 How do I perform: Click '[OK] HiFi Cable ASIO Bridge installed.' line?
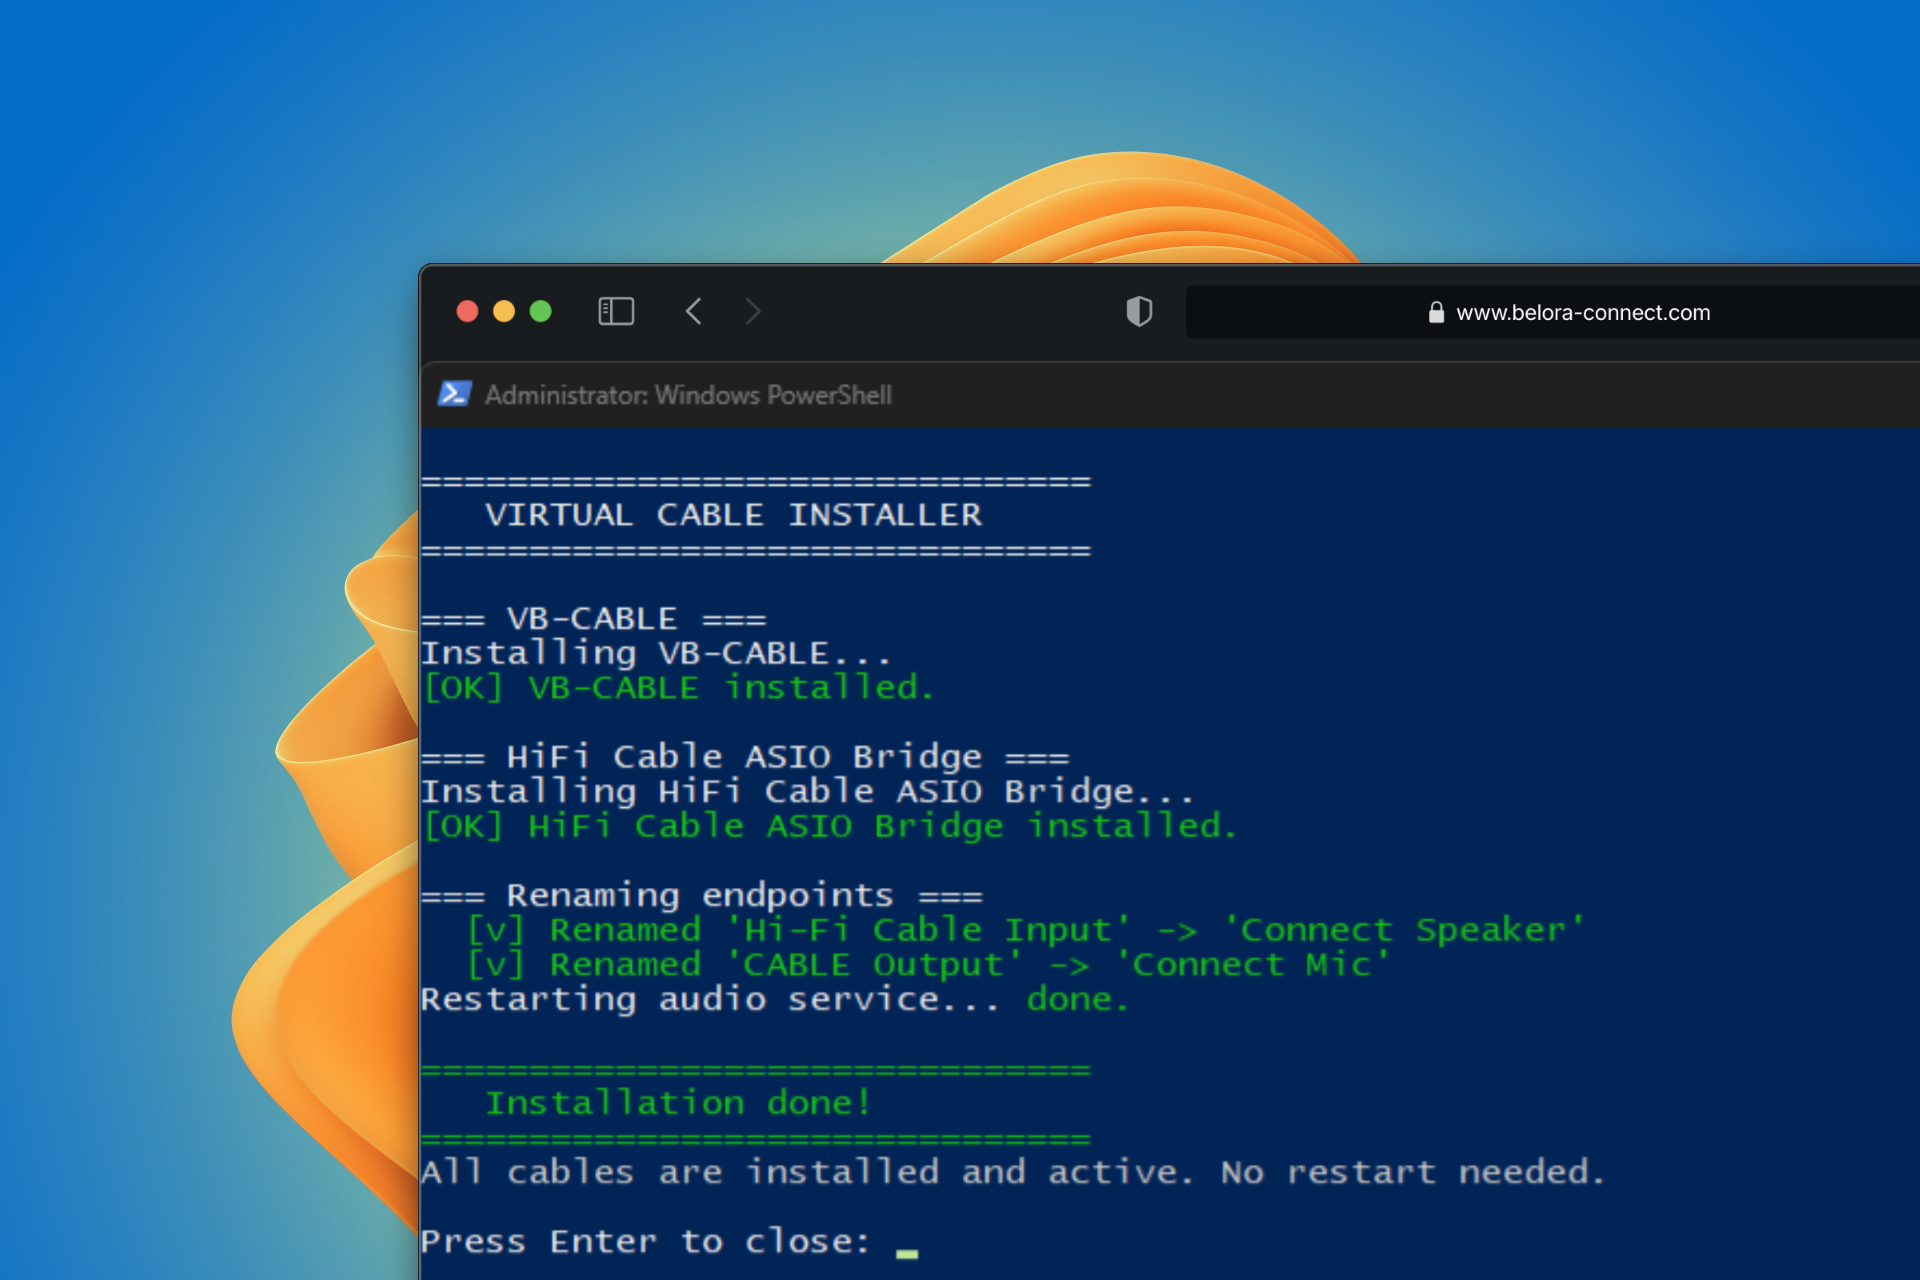(x=830, y=827)
